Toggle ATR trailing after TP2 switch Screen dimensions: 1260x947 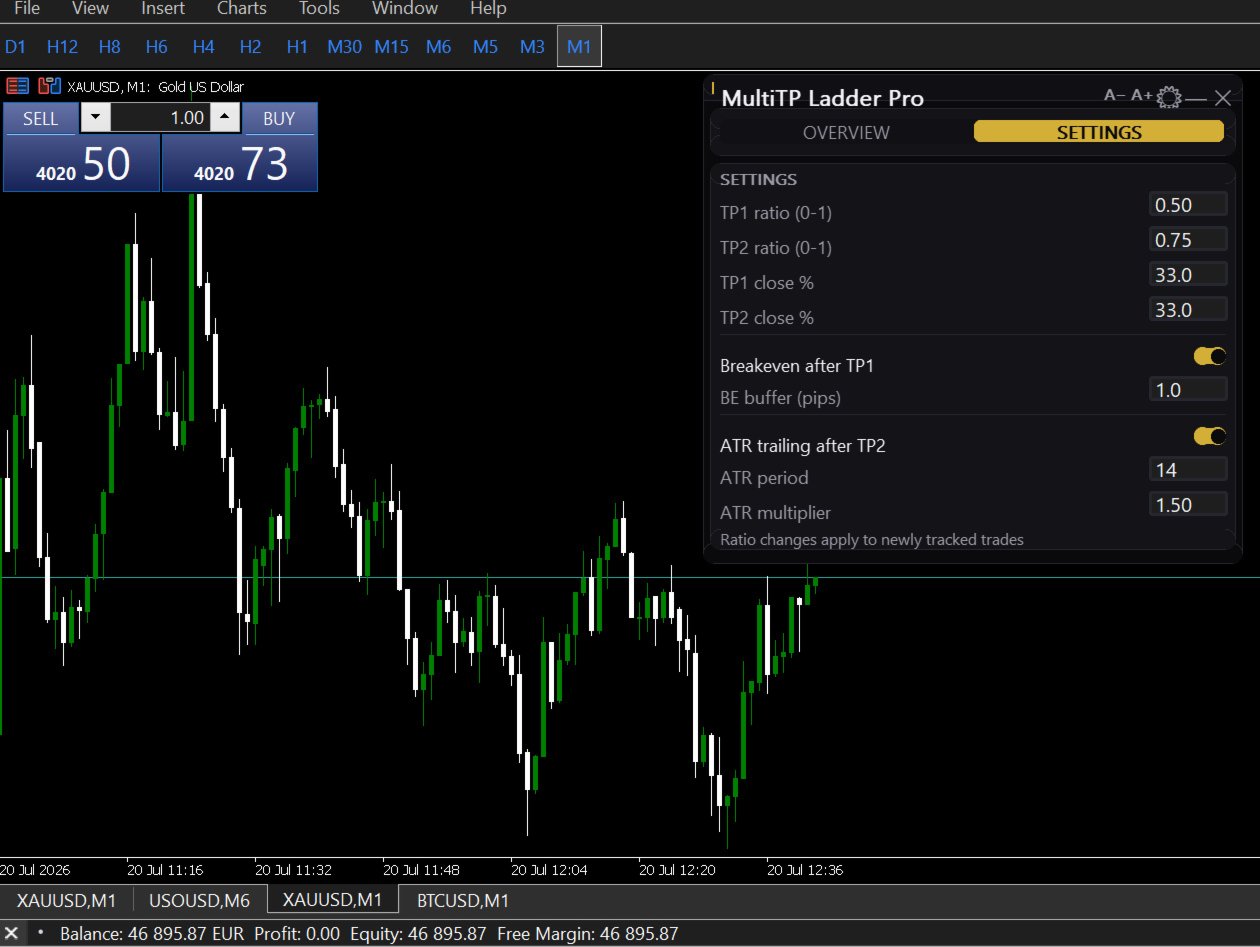click(1210, 436)
